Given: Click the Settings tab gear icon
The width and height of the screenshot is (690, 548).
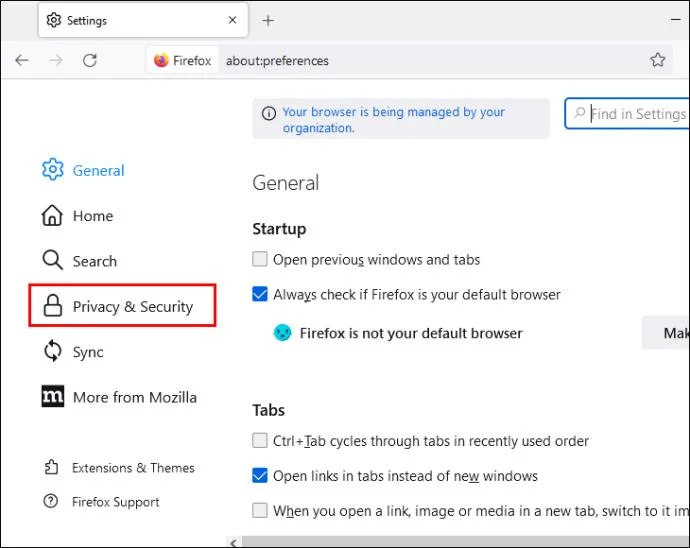Looking at the screenshot, I should click(54, 20).
